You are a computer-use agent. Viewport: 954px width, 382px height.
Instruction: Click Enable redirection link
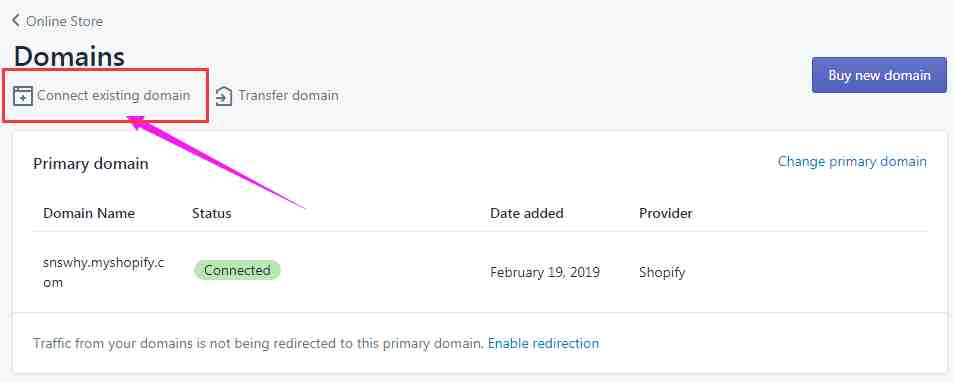click(x=543, y=343)
